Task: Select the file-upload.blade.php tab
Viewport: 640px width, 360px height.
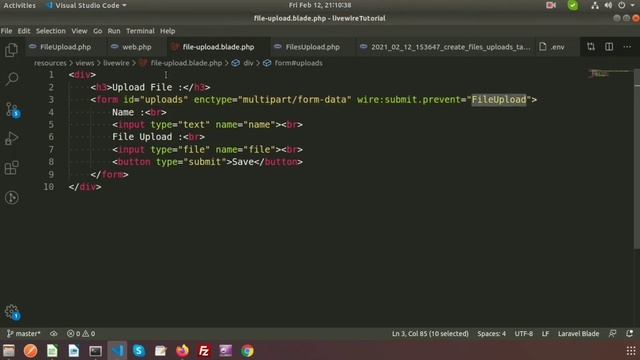Action: (x=218, y=47)
